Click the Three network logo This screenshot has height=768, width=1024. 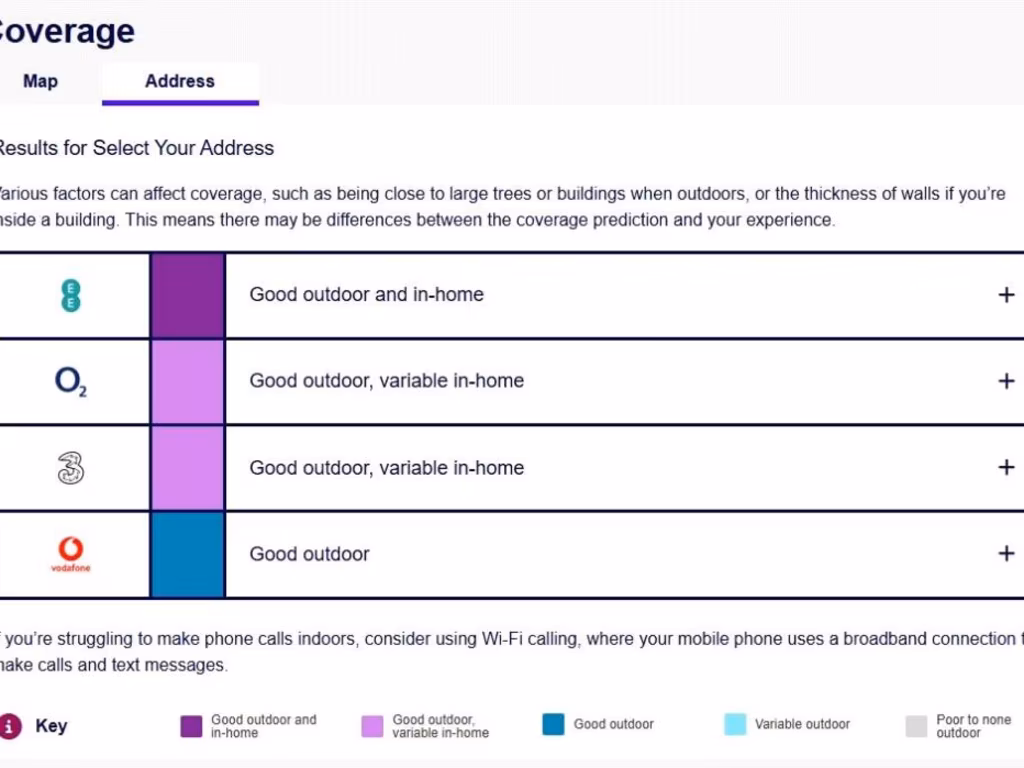pyautogui.click(x=70, y=467)
